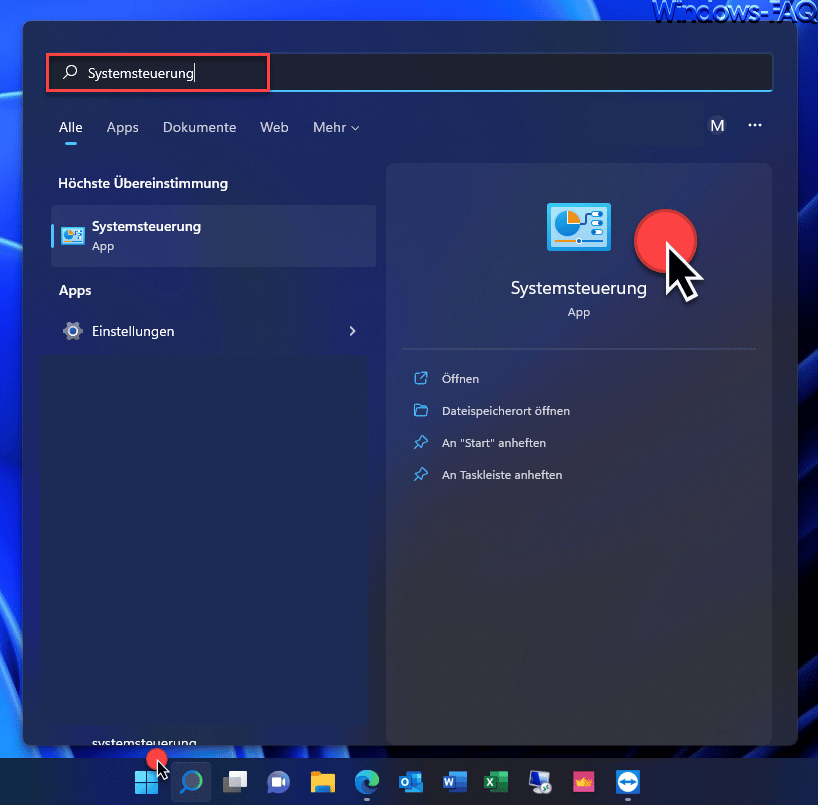Launch the Teams Chat taskbar icon
Viewport: 818px width, 805px height.
(279, 782)
